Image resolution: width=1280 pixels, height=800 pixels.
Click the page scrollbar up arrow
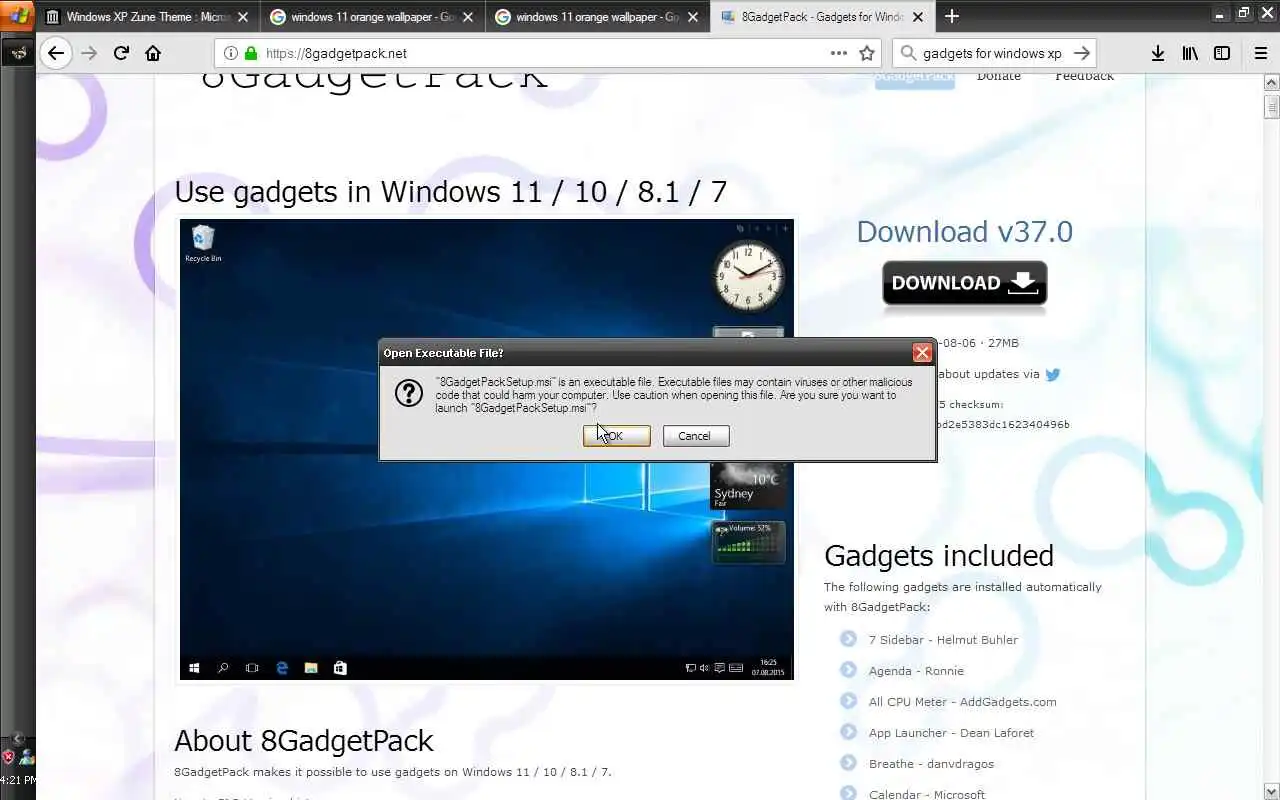pos(1271,84)
